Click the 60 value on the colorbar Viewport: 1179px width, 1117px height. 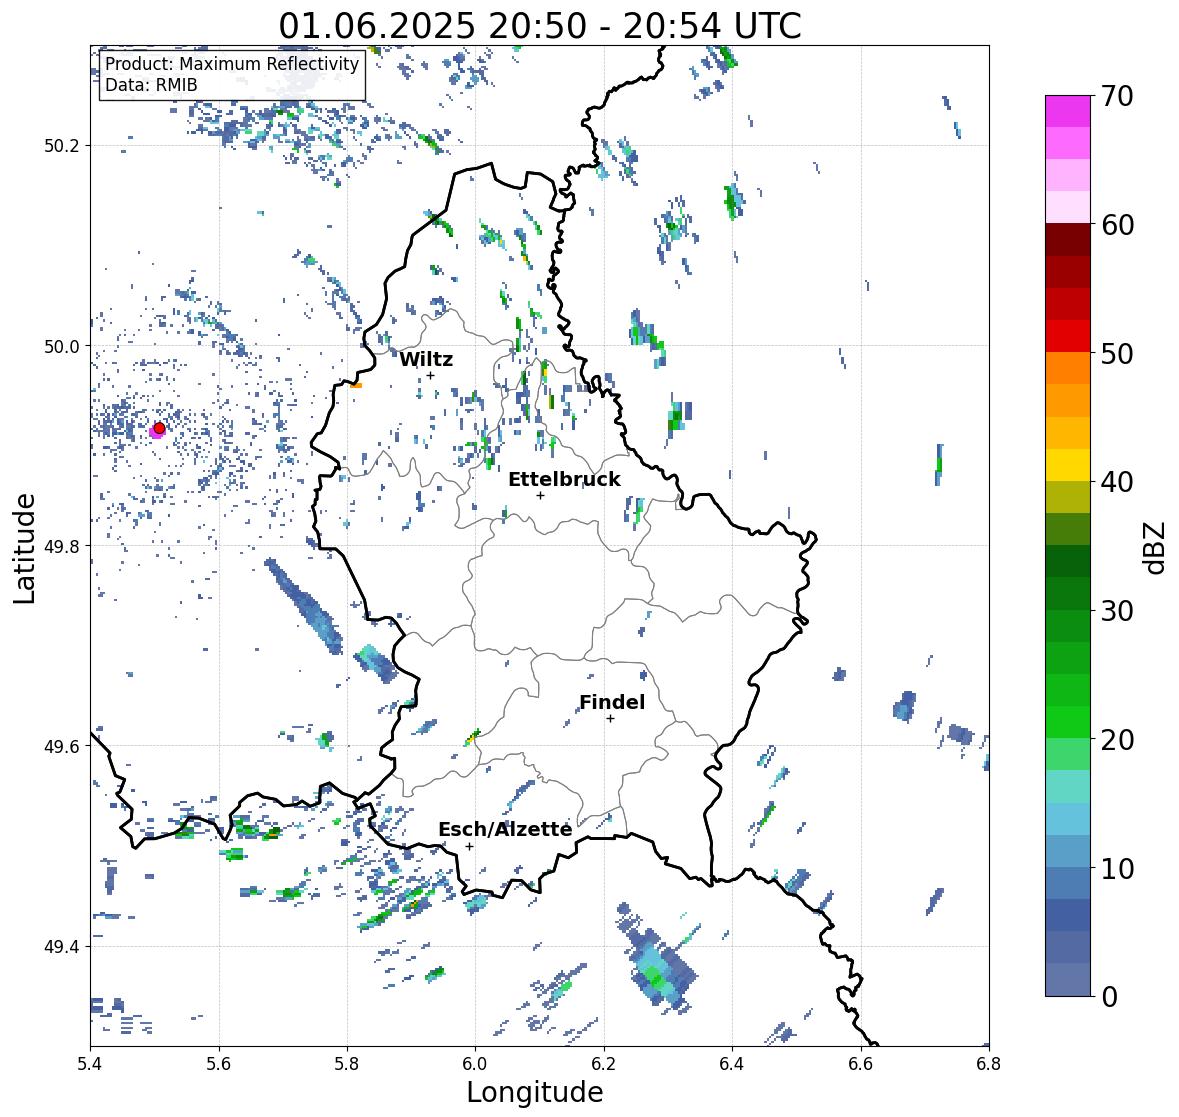1117,225
